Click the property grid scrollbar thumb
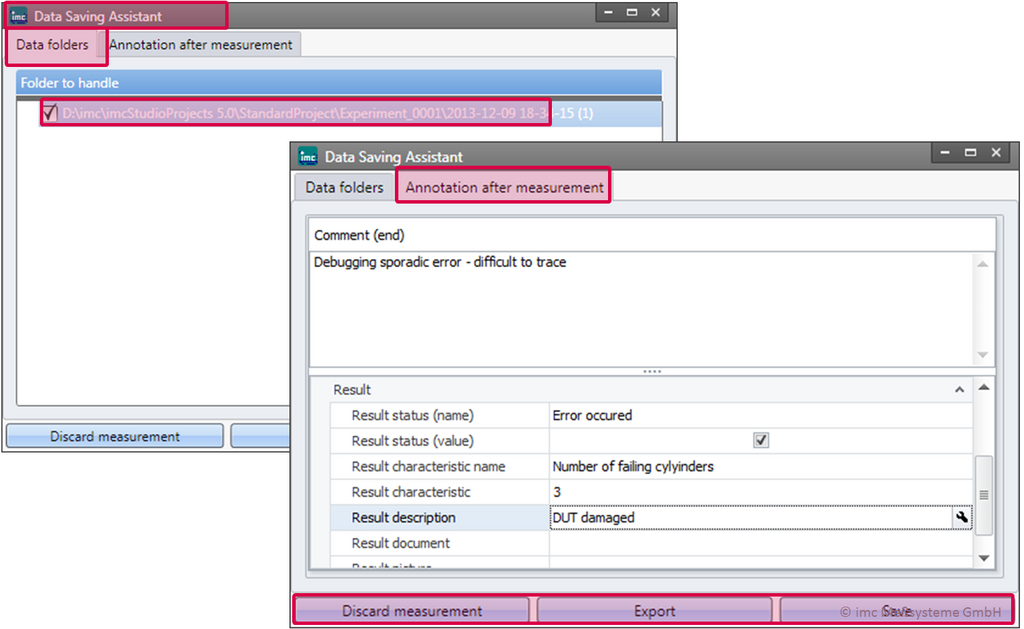 983,494
